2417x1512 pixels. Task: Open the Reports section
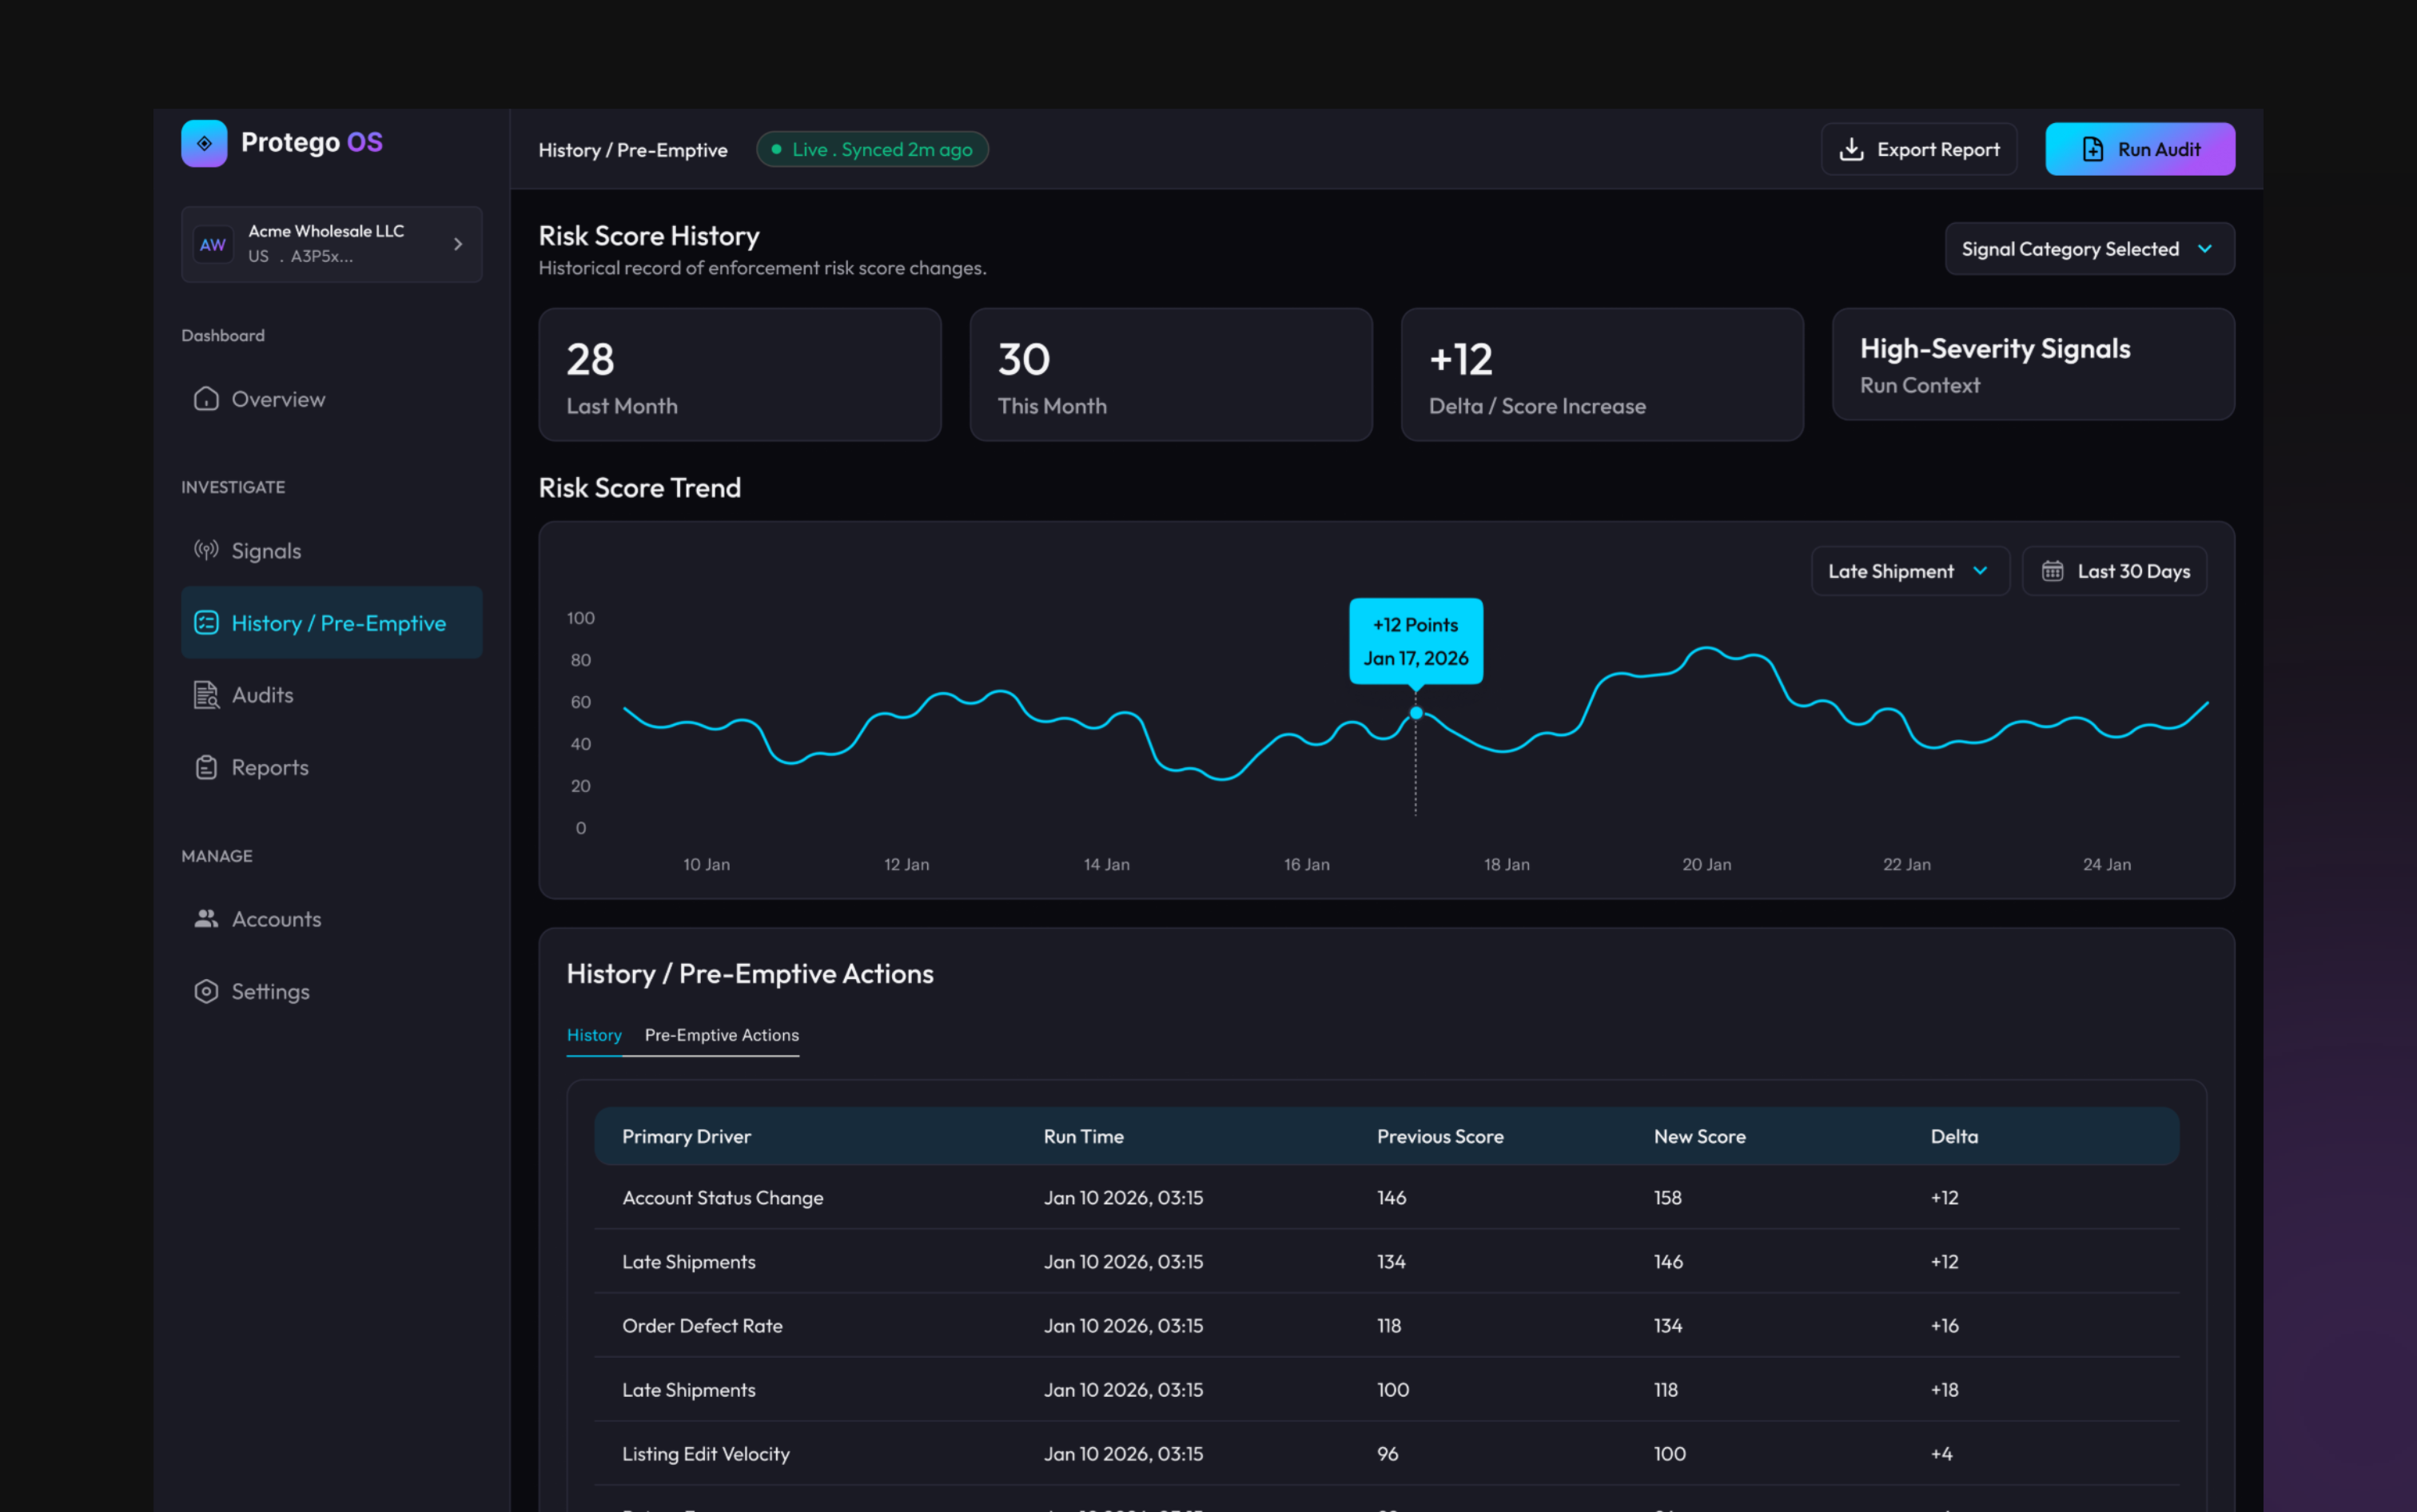331,767
